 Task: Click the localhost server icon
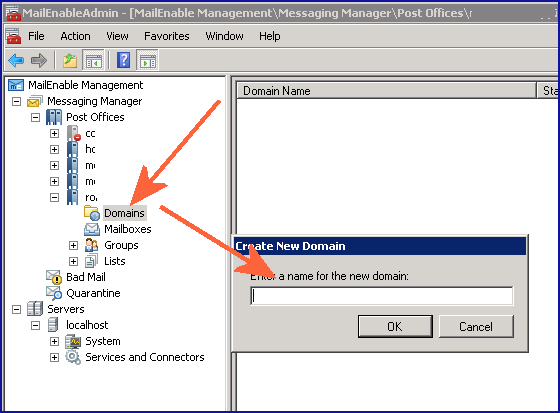[x=53, y=325]
